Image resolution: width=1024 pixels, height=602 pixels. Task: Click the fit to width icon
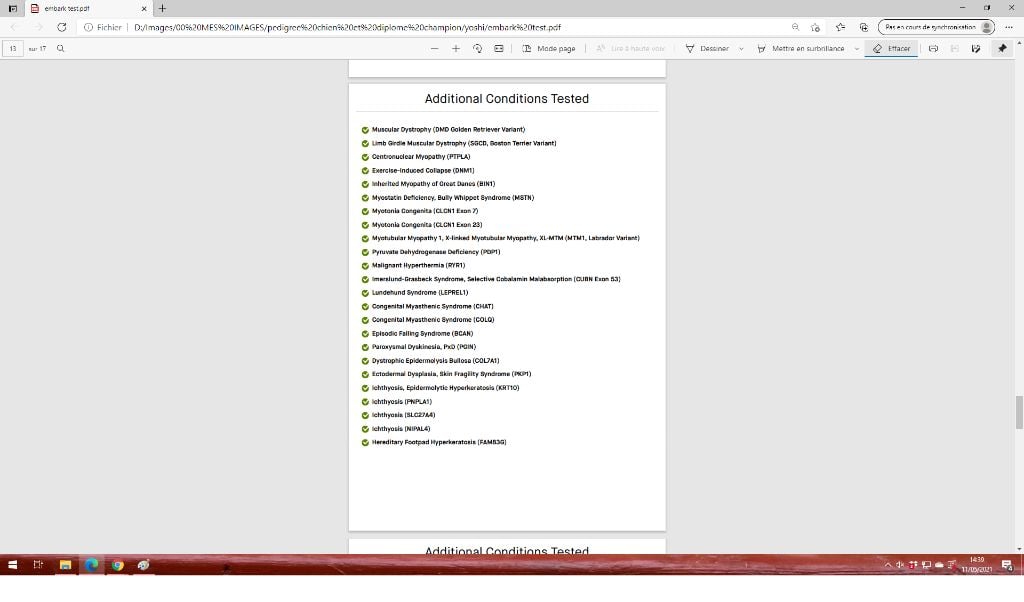(498, 48)
